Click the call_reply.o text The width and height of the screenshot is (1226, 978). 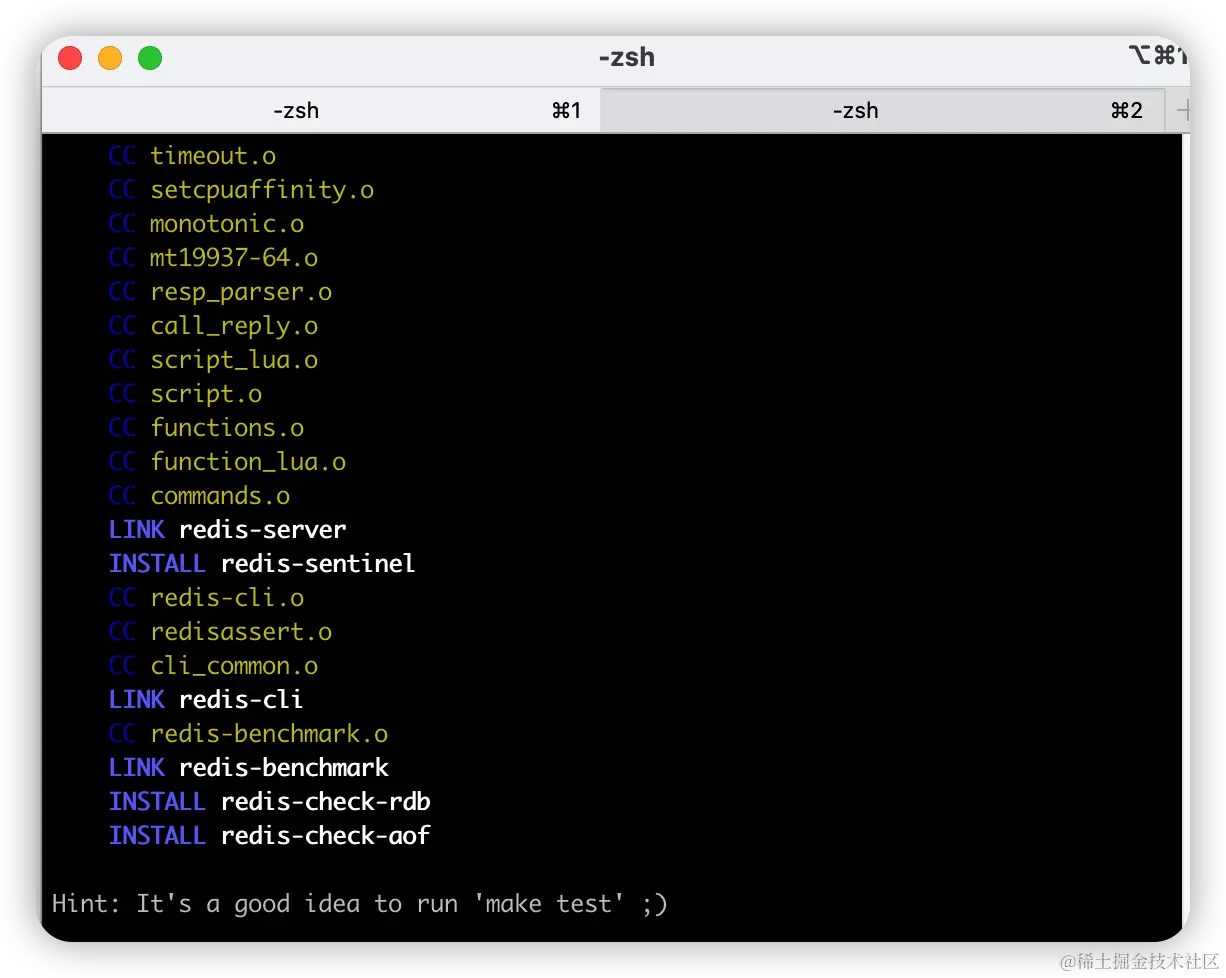pyautogui.click(x=234, y=326)
